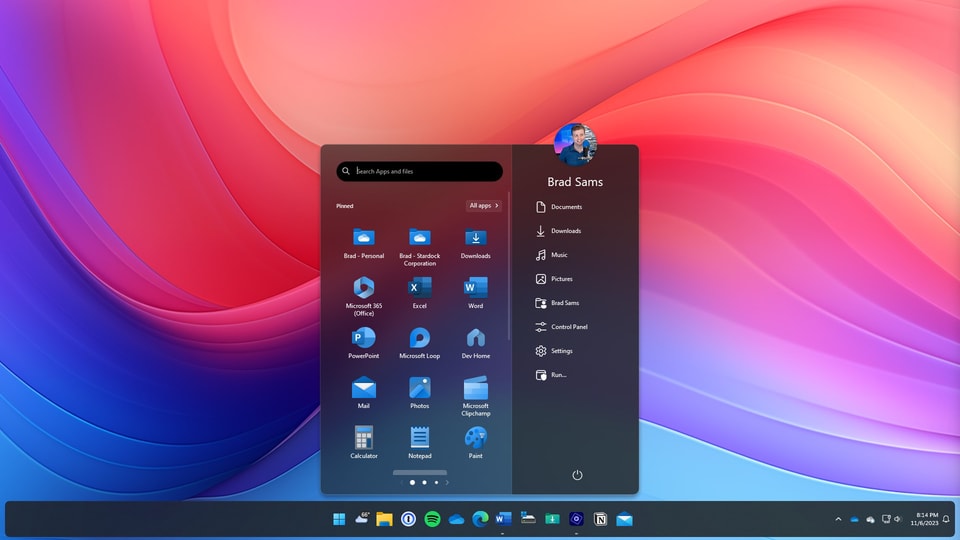The image size is (960, 540).
Task: Click the blue OneDrive cloud tray icon
Action: [x=854, y=519]
